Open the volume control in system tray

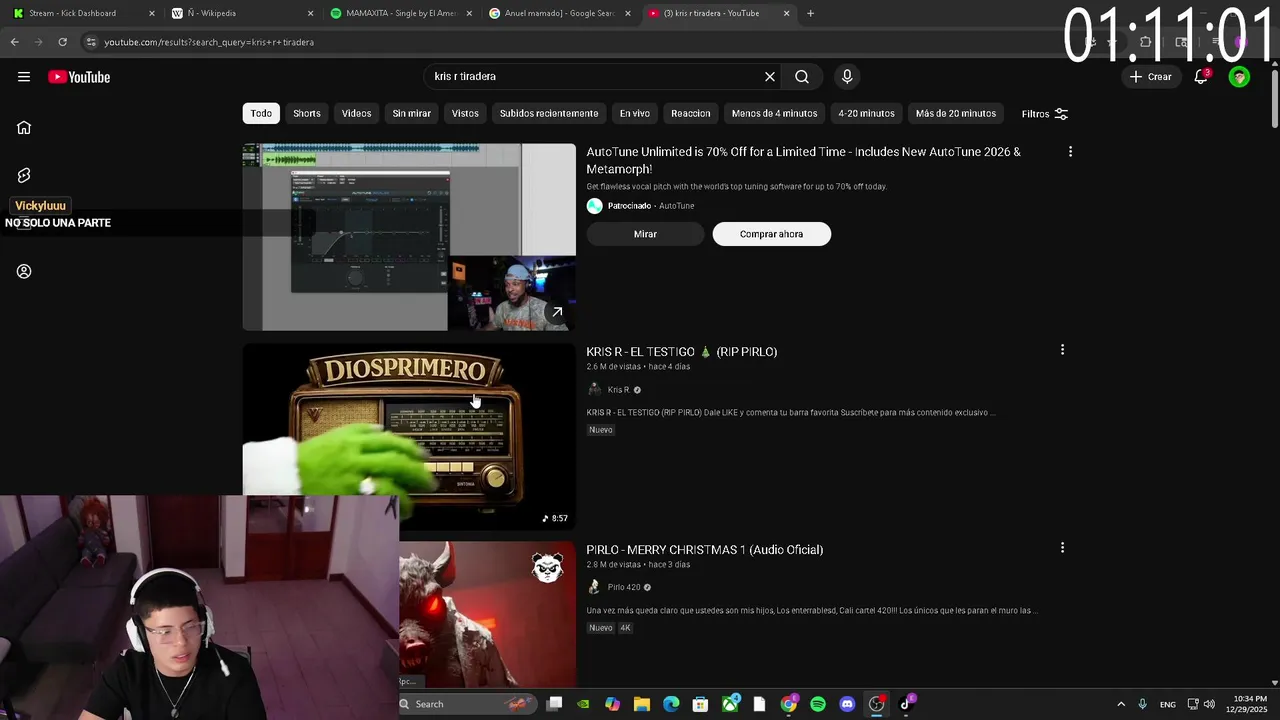[x=1209, y=704]
